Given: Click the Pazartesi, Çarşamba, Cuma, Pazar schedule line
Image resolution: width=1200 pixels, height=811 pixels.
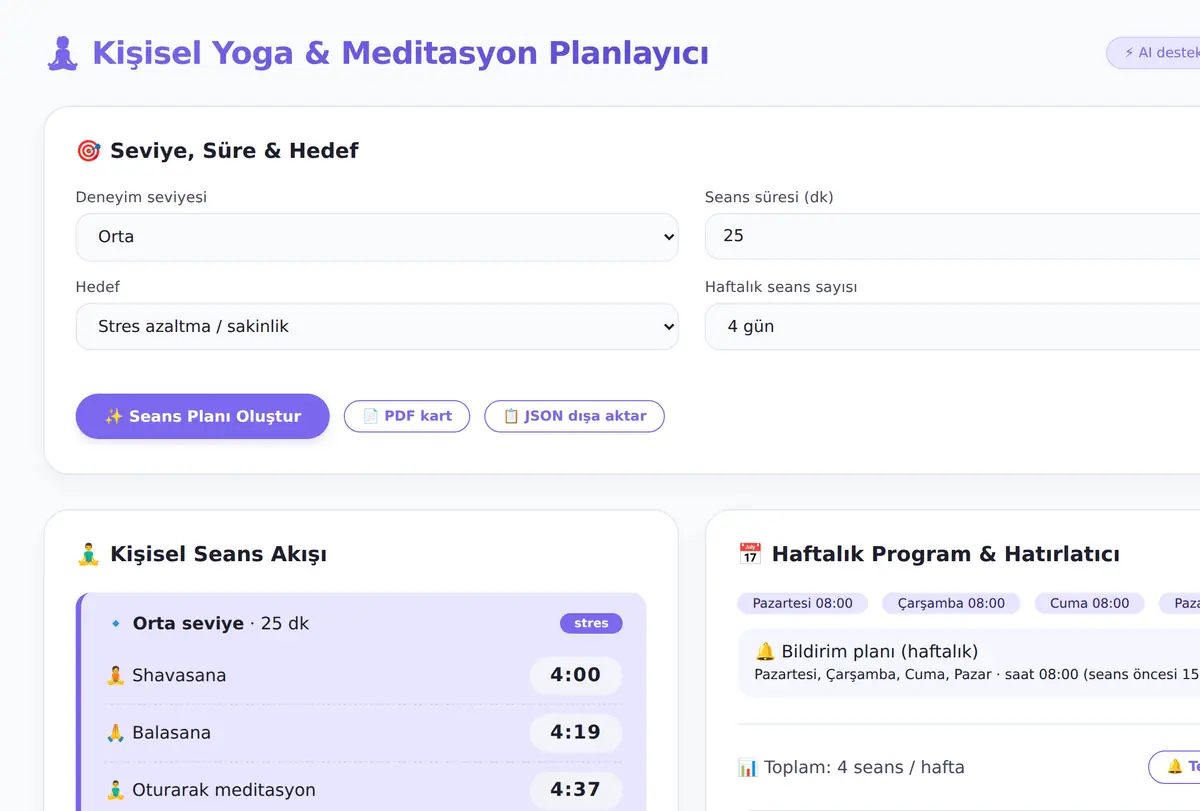Looking at the screenshot, I should (x=976, y=675).
